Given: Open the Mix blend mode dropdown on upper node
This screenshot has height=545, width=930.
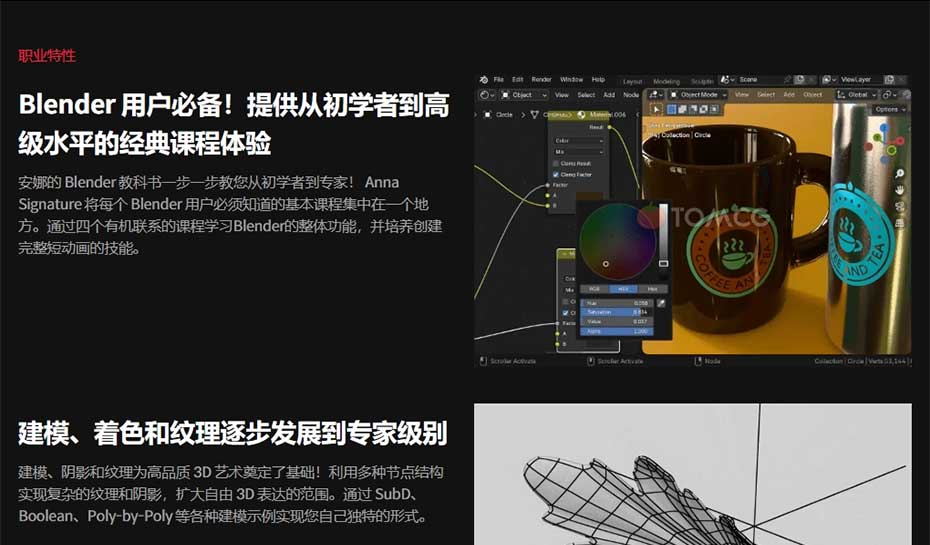Looking at the screenshot, I should coord(579,152).
